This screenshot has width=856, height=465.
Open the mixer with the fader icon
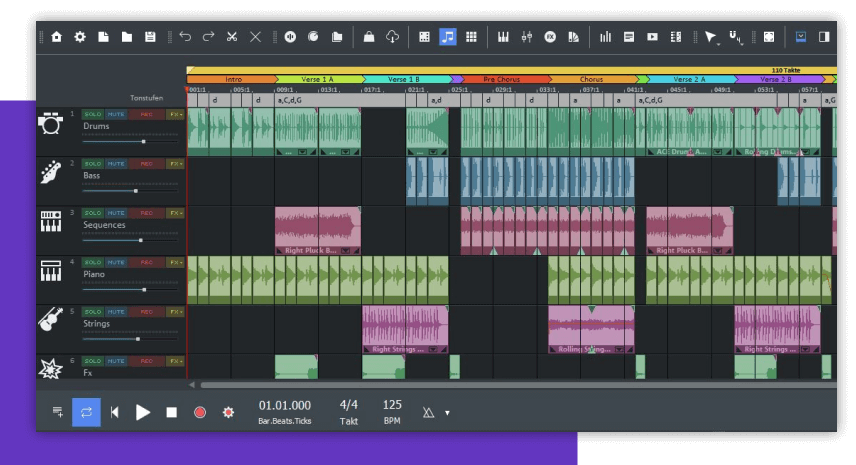[x=527, y=37]
